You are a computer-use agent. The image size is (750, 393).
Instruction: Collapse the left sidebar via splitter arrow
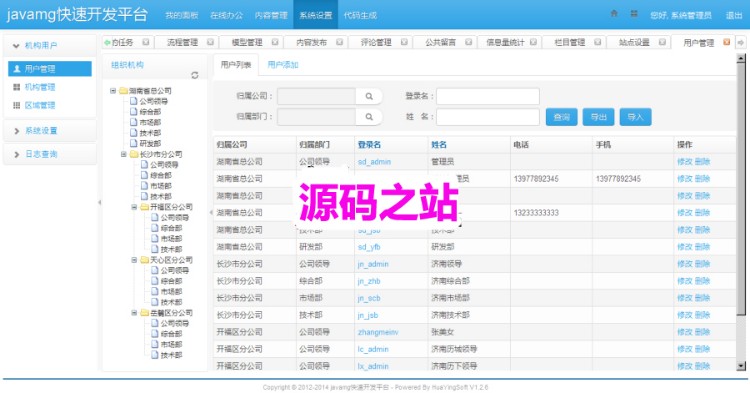click(x=99, y=203)
